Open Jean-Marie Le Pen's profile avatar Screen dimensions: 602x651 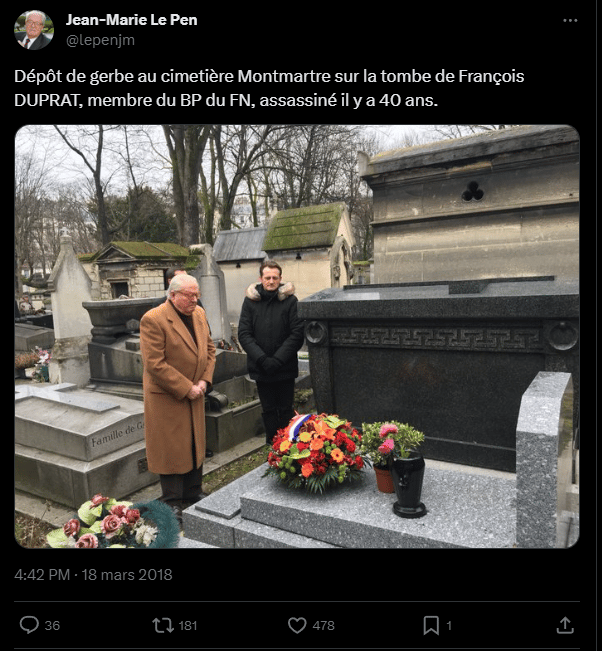[x=34, y=30]
